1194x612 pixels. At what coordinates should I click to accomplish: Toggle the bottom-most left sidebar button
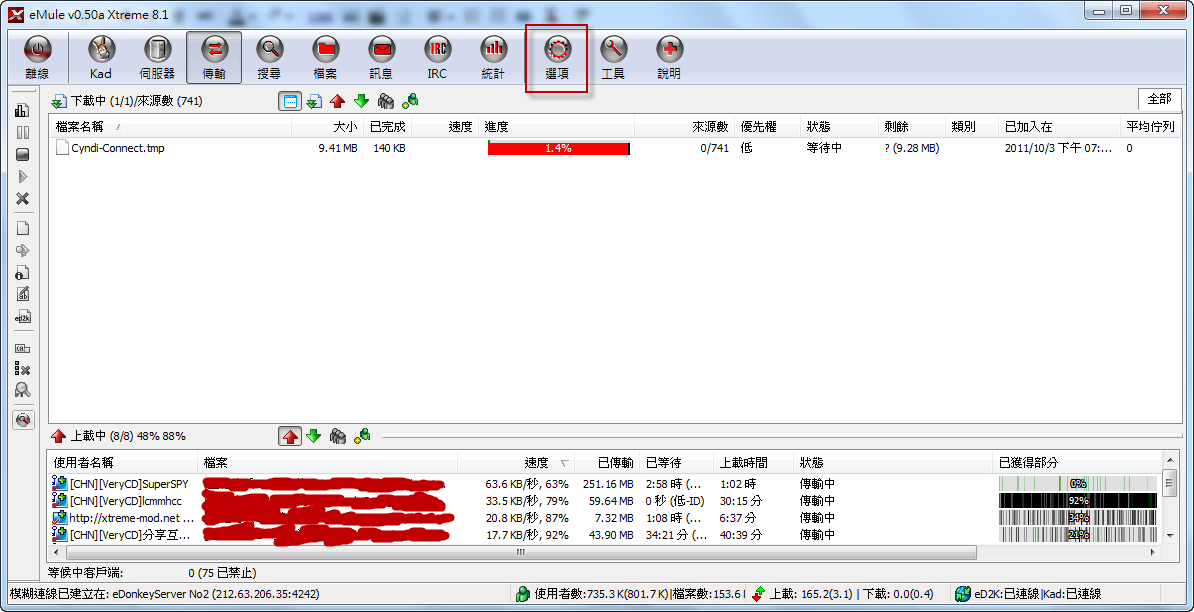23,419
